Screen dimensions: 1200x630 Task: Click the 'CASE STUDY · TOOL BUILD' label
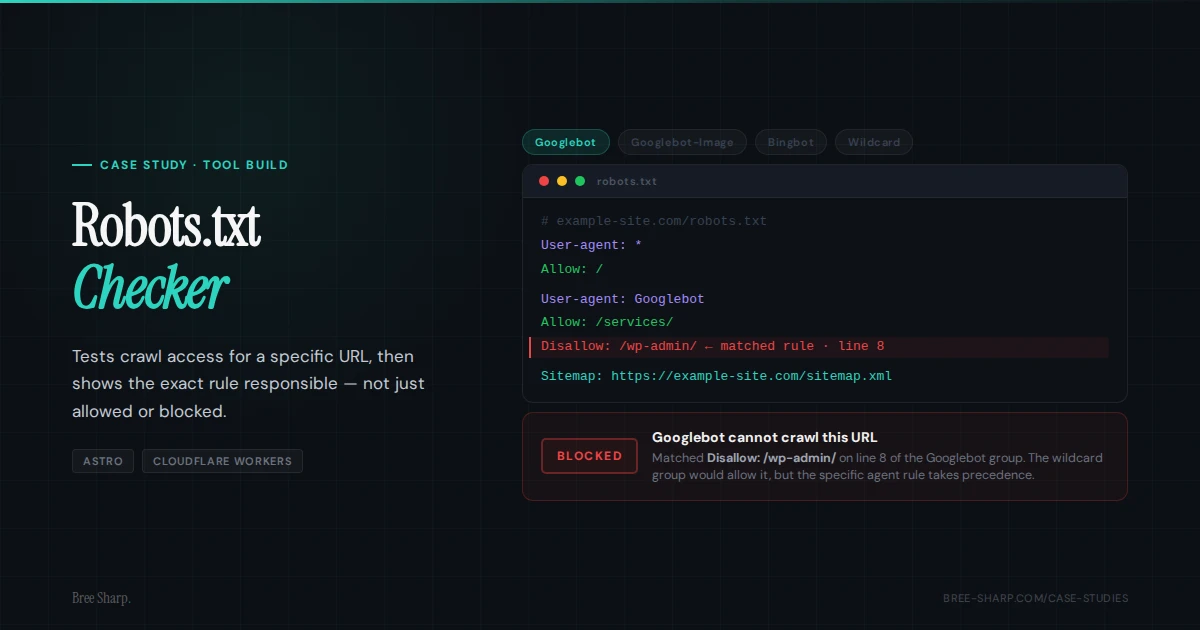click(x=194, y=165)
